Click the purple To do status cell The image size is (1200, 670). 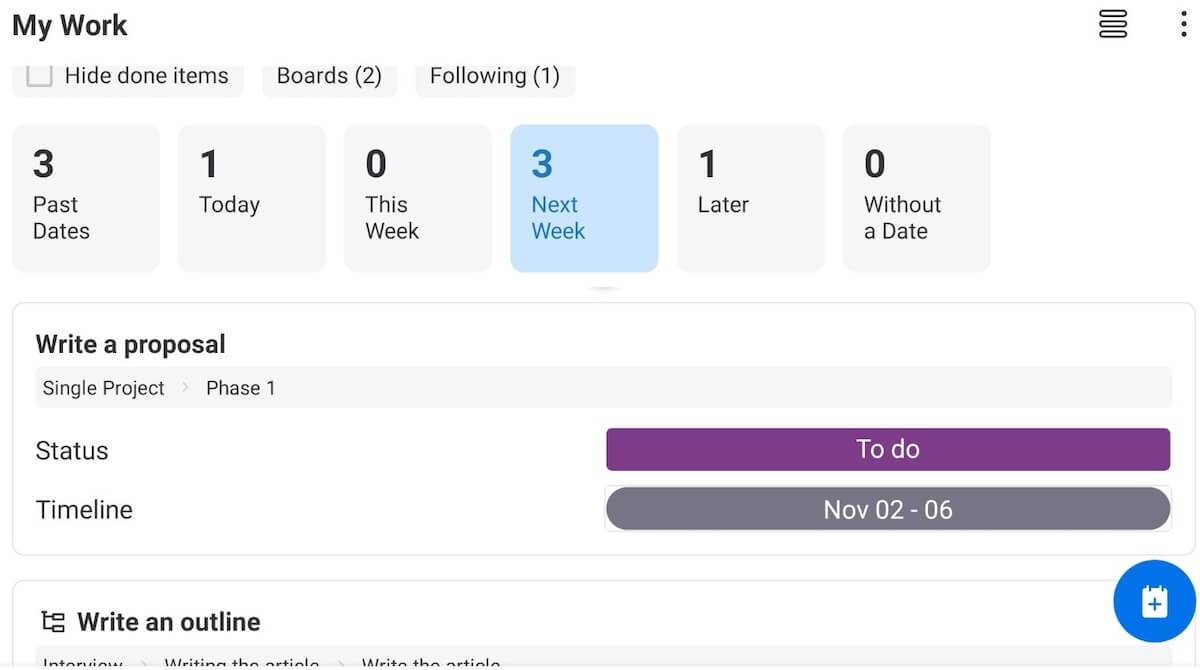[888, 449]
